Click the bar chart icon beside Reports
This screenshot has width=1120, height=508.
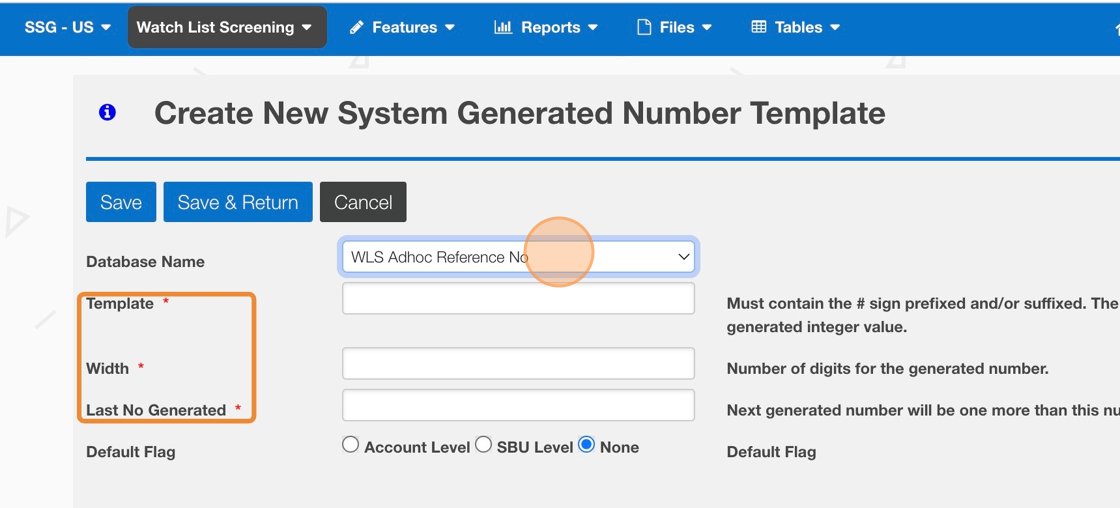coord(503,28)
